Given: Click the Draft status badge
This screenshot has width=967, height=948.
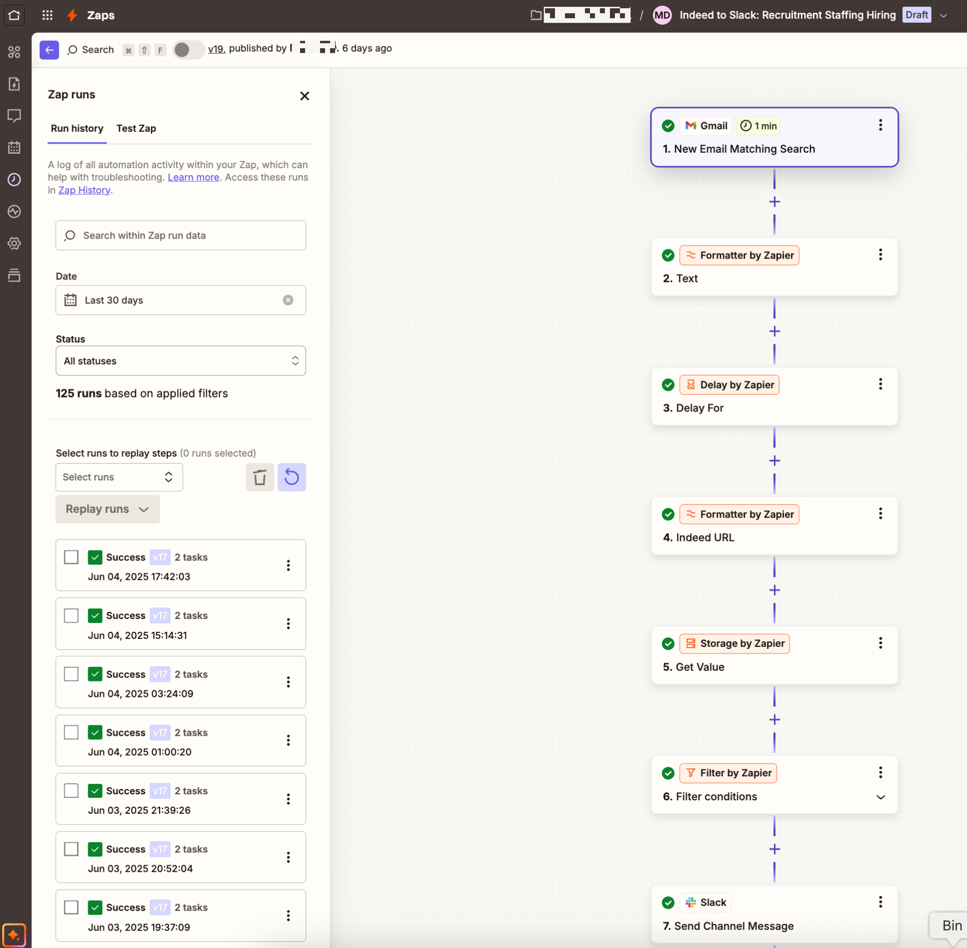Looking at the screenshot, I should [x=916, y=15].
